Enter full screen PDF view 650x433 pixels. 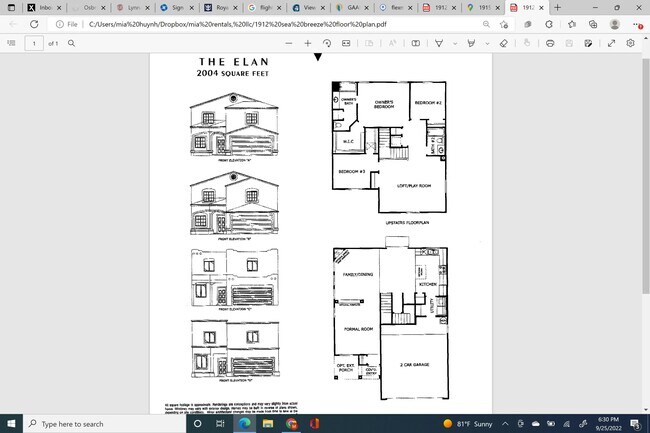coord(611,43)
